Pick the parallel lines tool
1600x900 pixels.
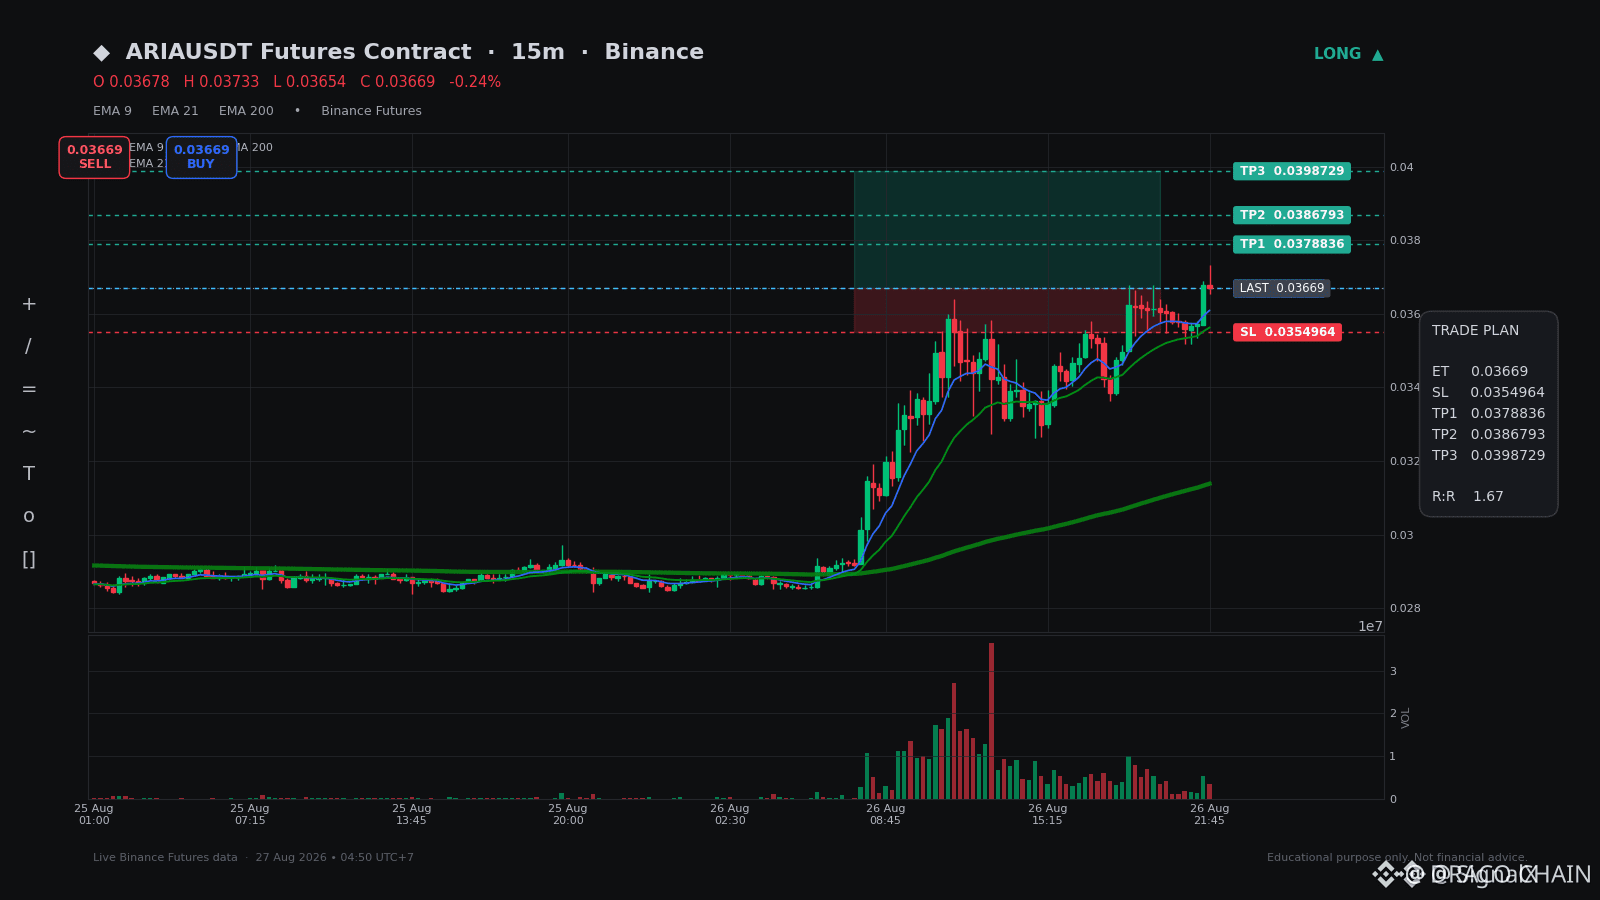coord(29,389)
